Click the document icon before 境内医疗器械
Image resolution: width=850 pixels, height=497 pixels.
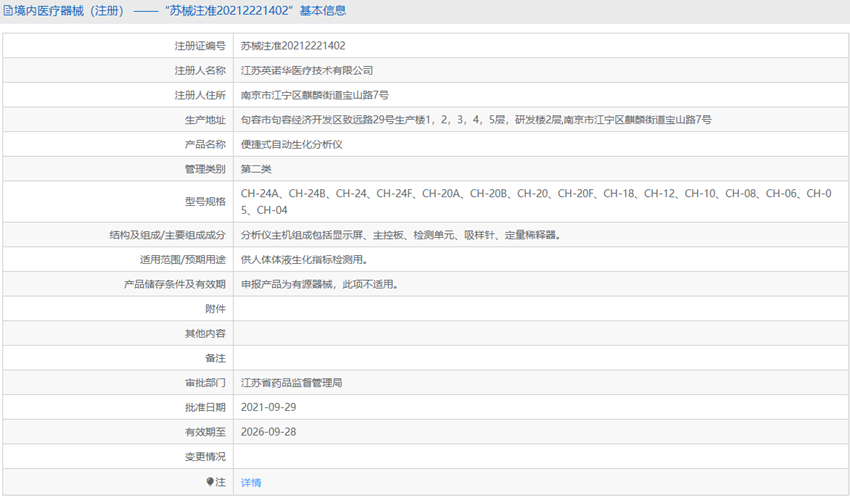click(x=9, y=11)
